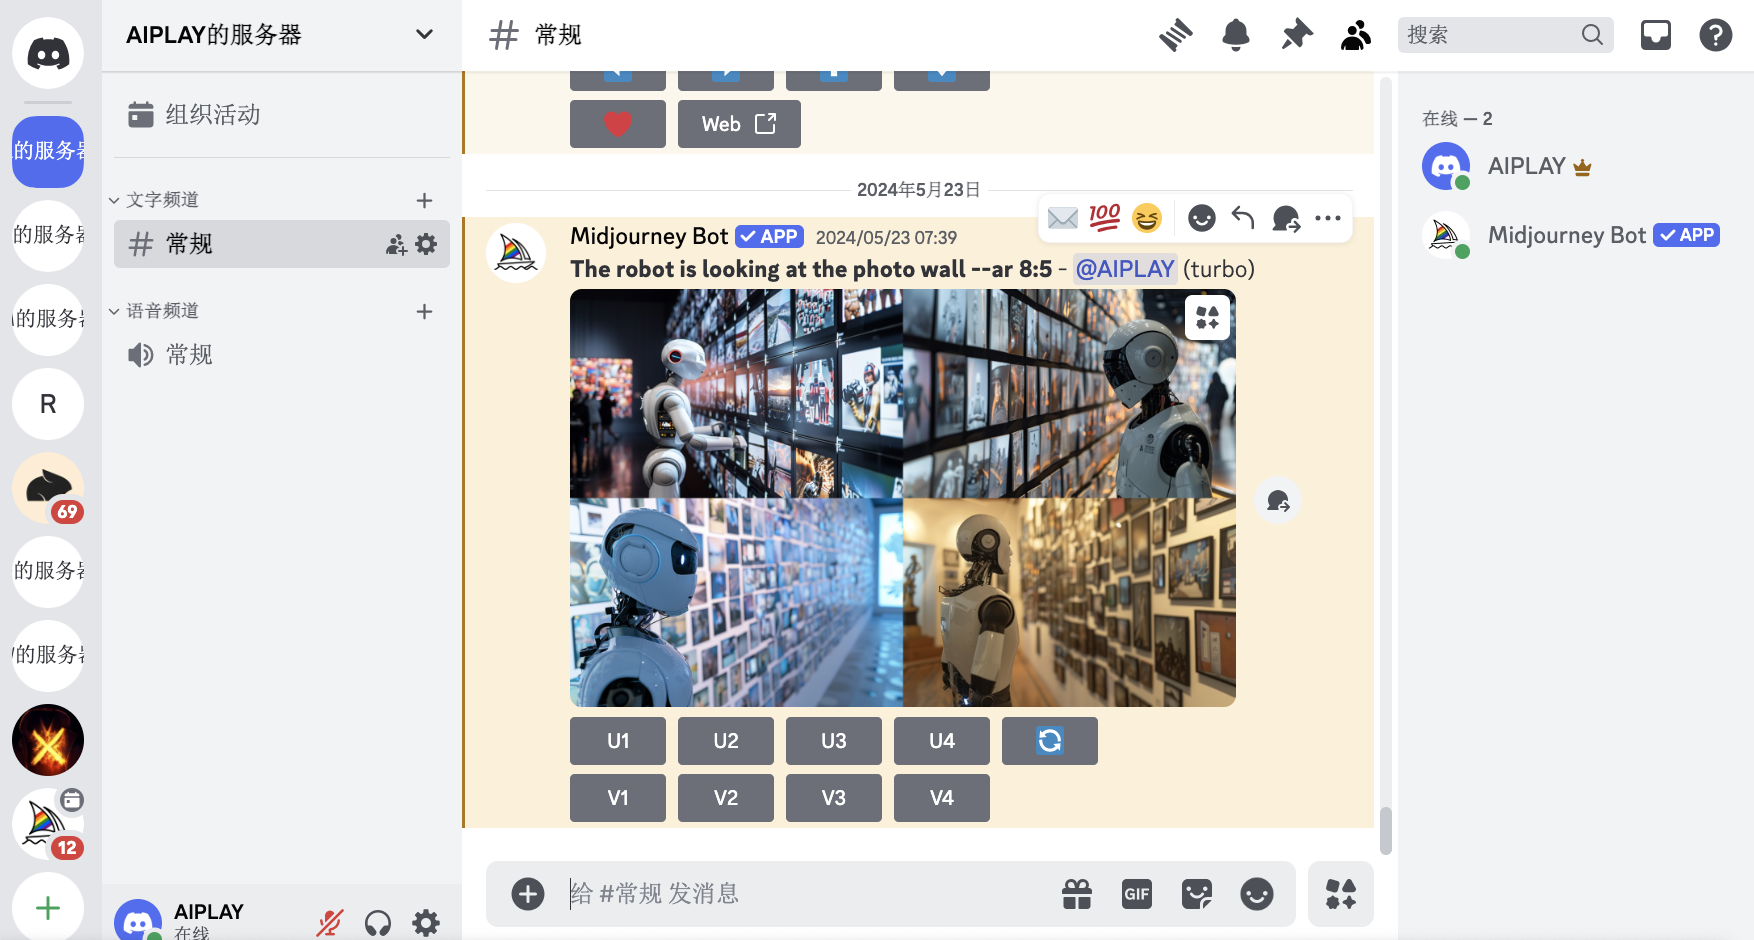Join the 常规 voice channel
Image resolution: width=1754 pixels, height=940 pixels.
[x=282, y=355]
